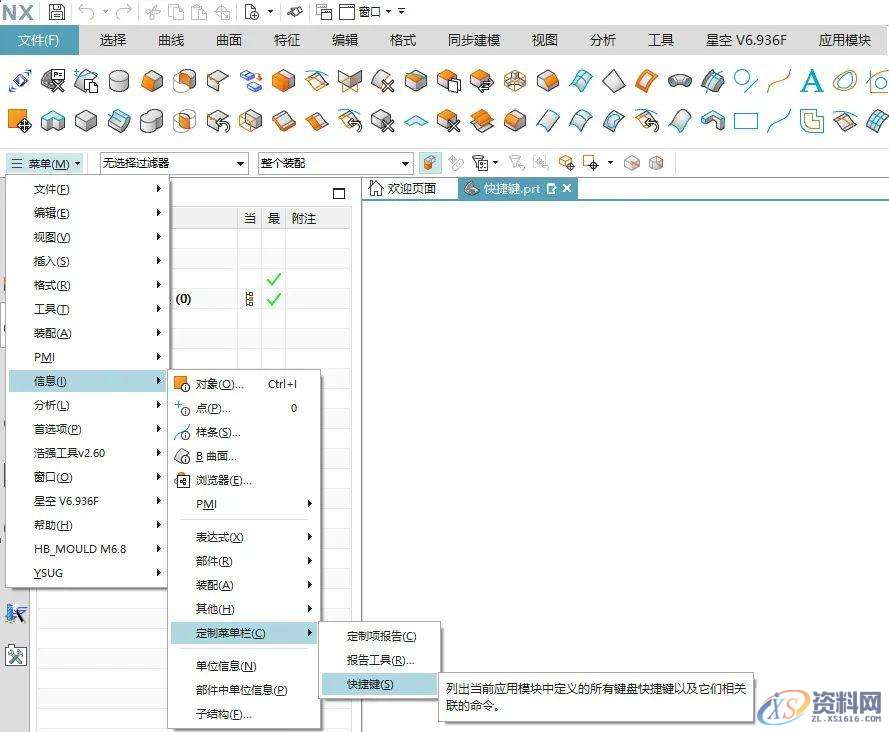Click the 附注 column header

305,218
